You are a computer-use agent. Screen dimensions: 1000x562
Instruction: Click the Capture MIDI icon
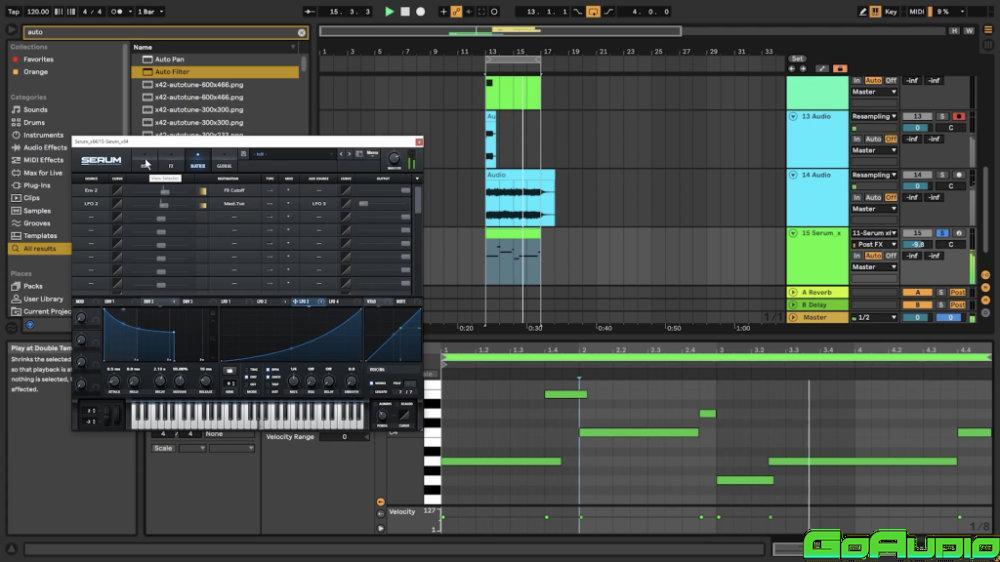[482, 11]
